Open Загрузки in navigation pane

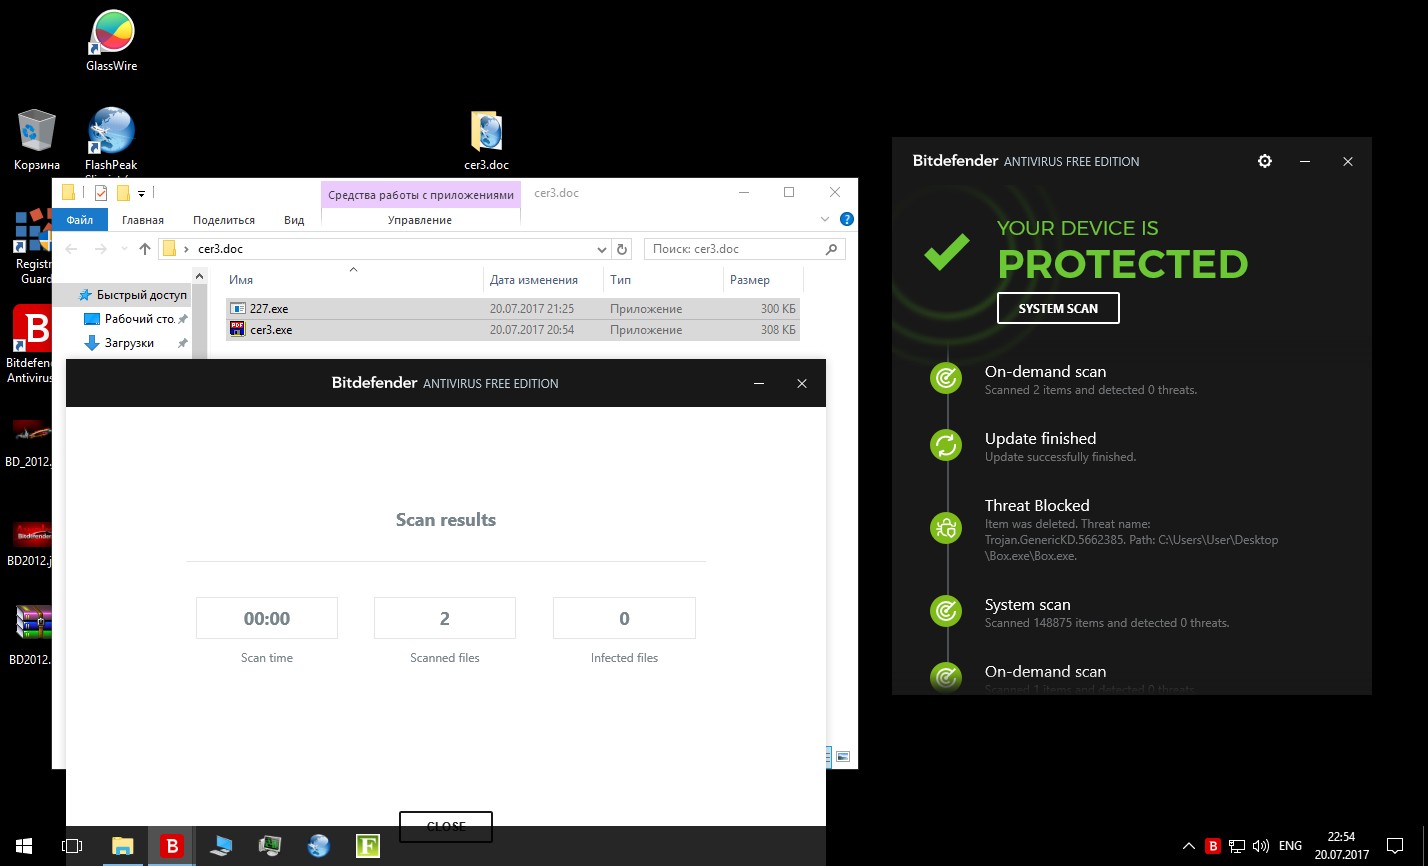(x=131, y=343)
